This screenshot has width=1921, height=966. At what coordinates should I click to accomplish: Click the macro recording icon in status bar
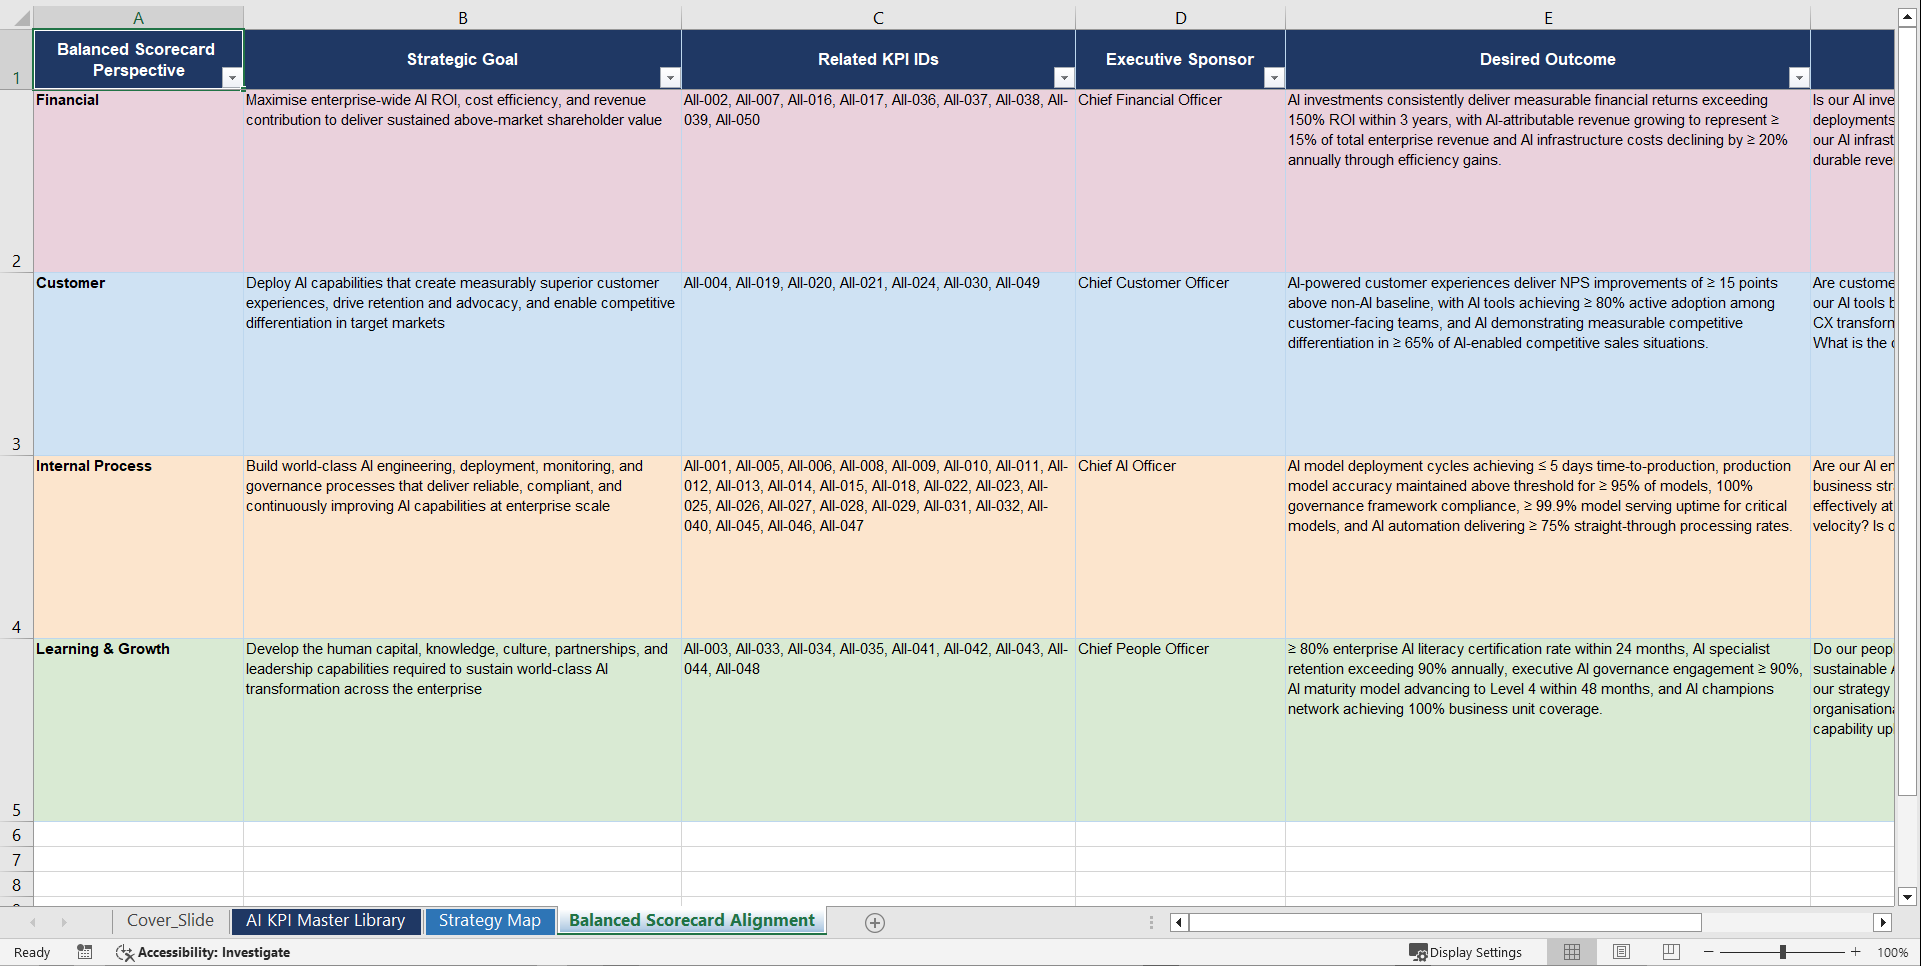85,952
